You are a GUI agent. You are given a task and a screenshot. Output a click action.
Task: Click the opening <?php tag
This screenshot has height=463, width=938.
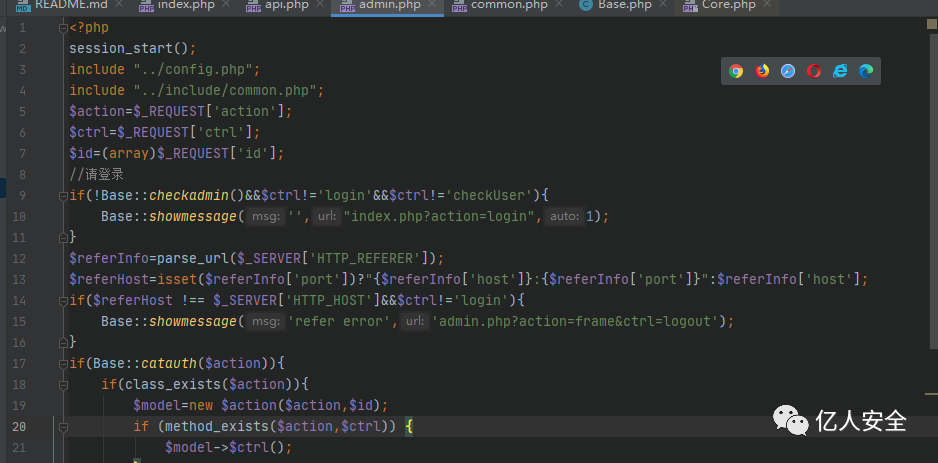pyautogui.click(x=89, y=28)
